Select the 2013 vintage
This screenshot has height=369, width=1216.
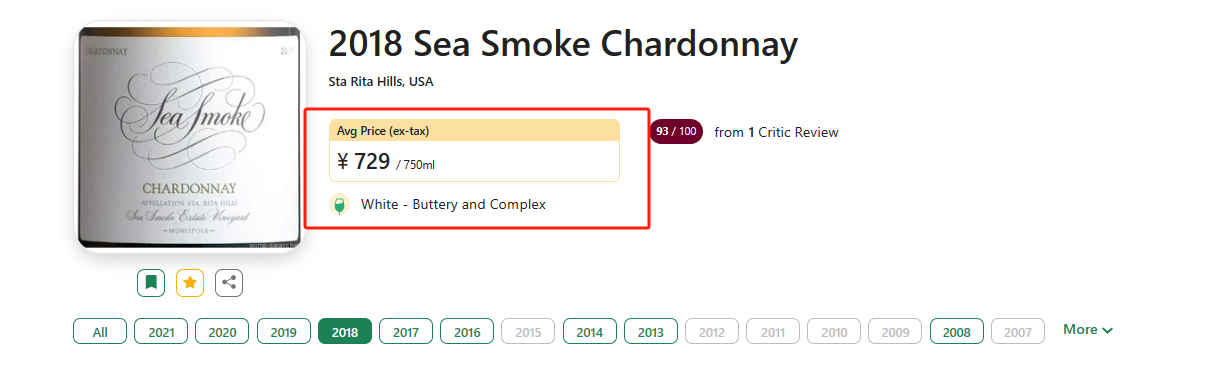point(651,332)
